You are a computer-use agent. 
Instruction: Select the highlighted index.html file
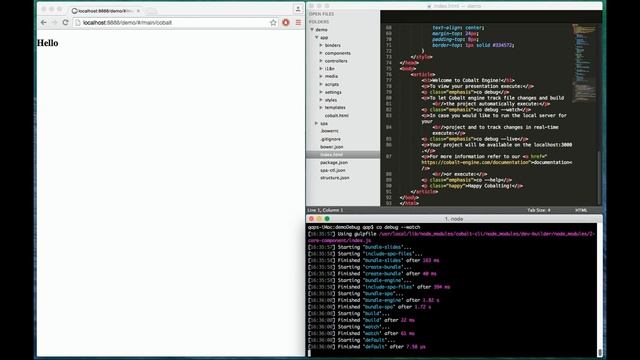coord(343,155)
